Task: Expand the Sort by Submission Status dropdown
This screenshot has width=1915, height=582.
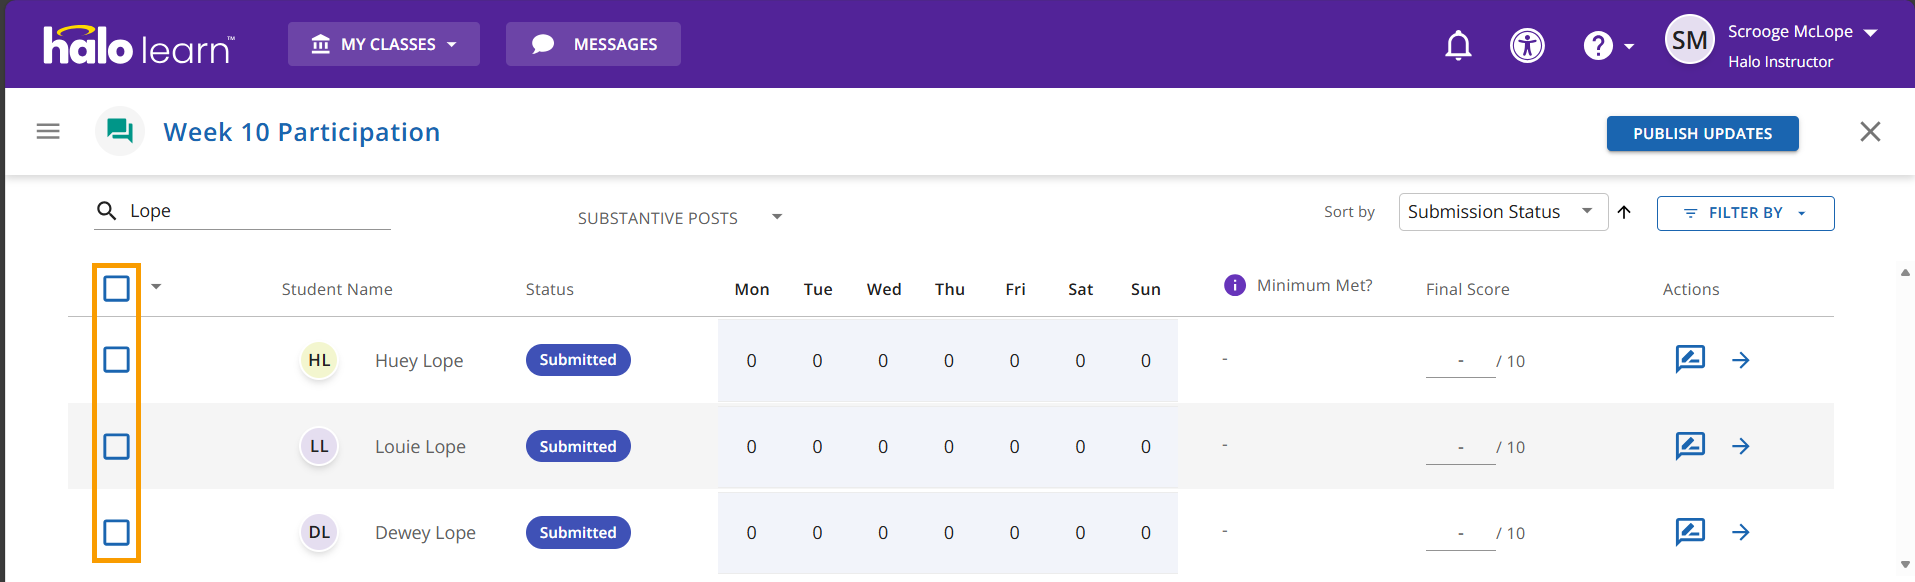Action: pos(1502,212)
